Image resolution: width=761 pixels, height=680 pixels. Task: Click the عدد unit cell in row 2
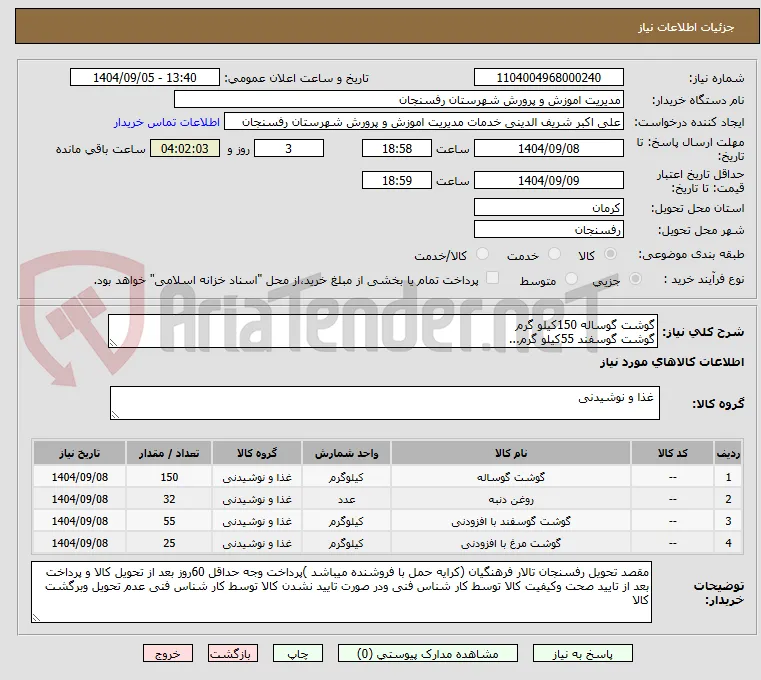click(346, 499)
